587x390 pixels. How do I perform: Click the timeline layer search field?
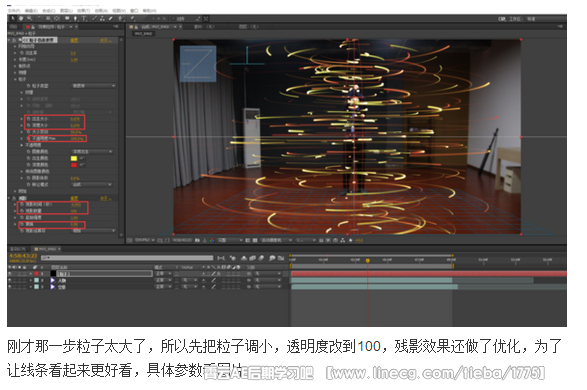(x=127, y=258)
